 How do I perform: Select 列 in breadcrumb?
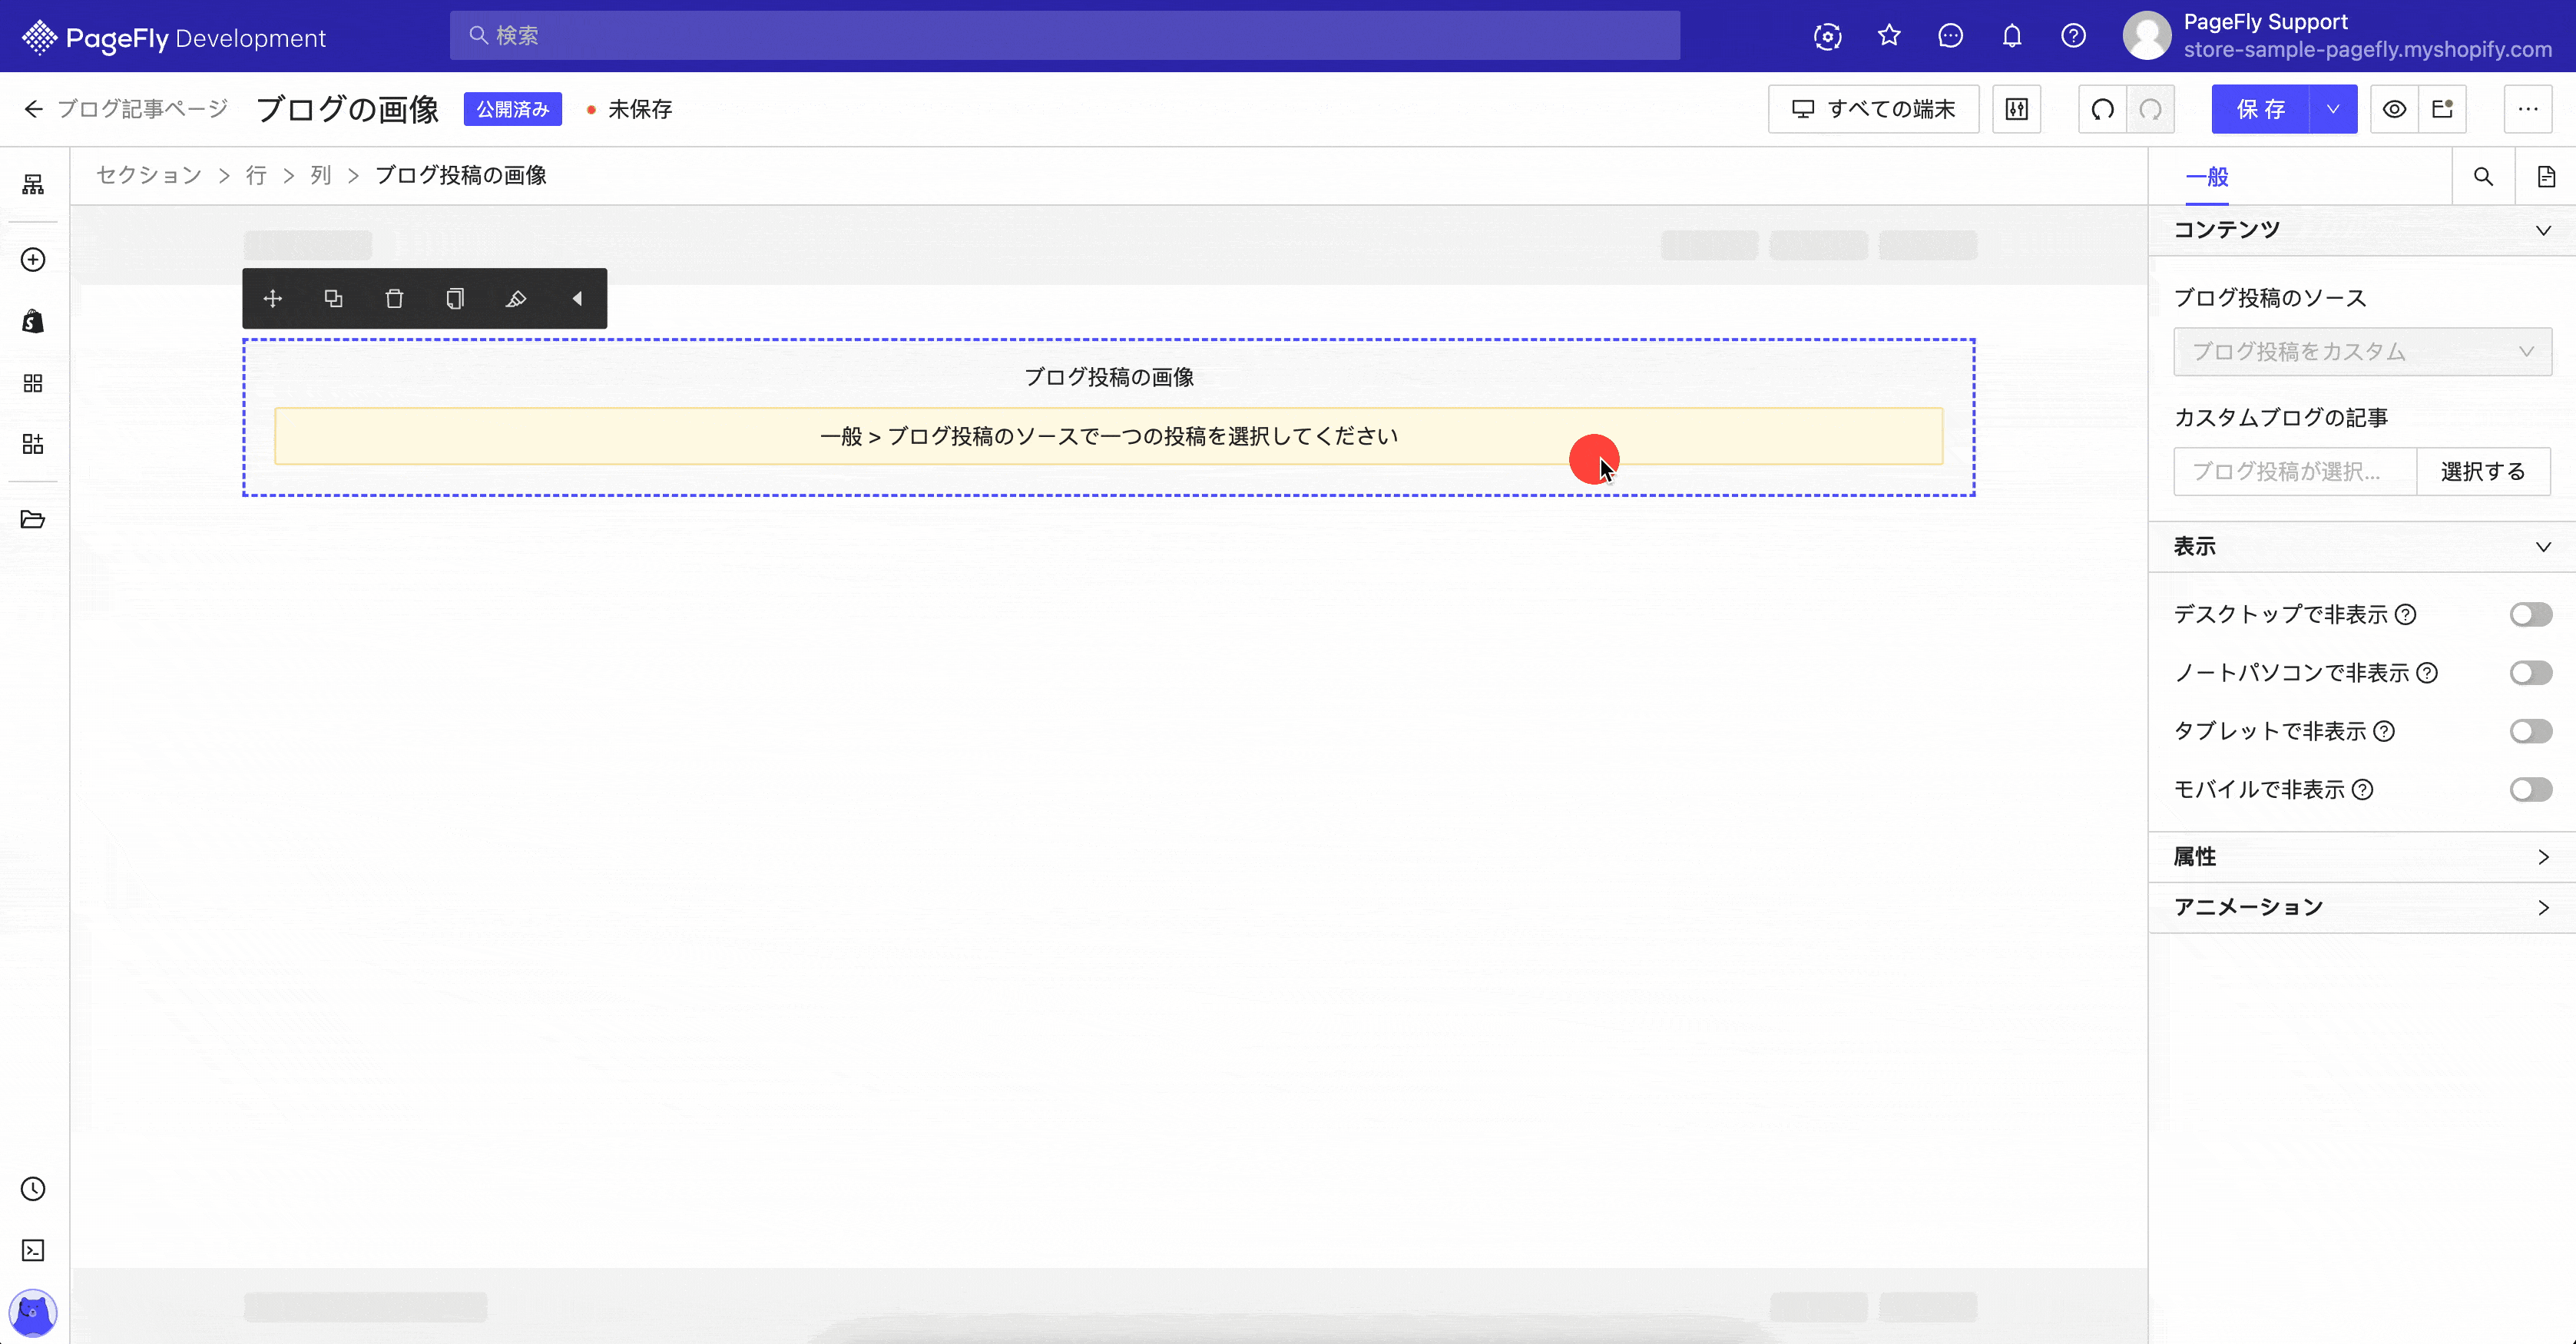(x=321, y=175)
